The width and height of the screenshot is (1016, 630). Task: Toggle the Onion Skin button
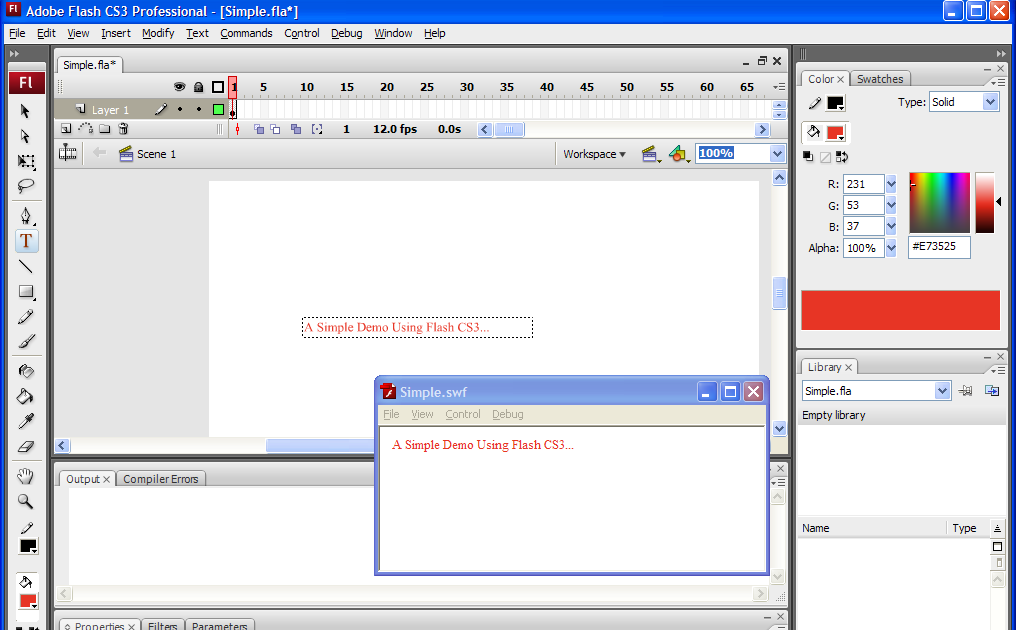[259, 129]
